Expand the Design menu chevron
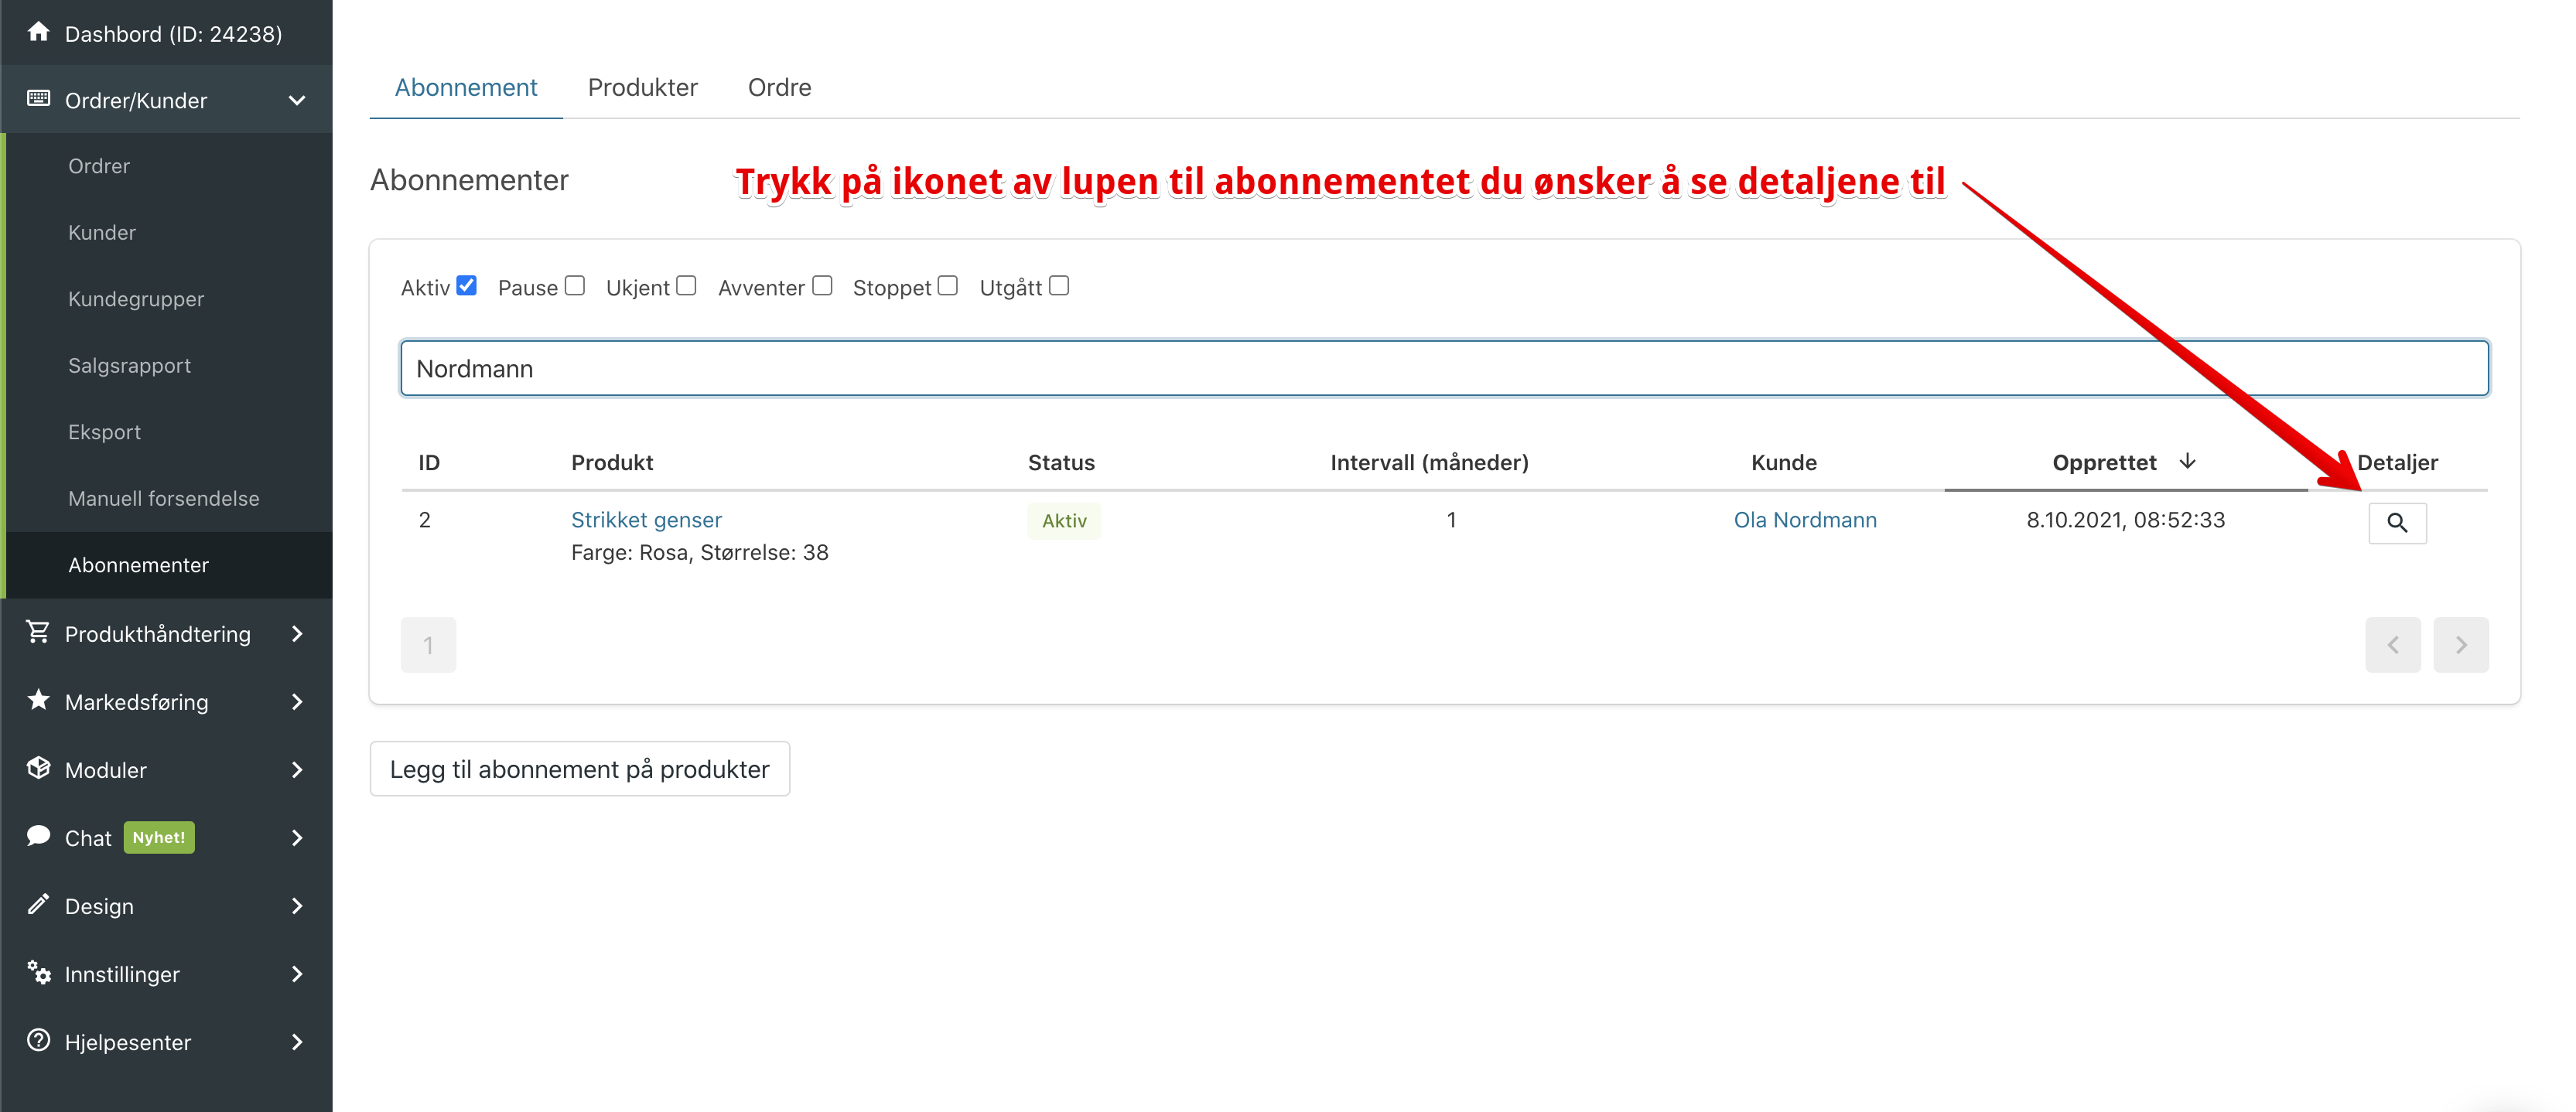Viewport: 2576px width, 1112px height. 297,906
